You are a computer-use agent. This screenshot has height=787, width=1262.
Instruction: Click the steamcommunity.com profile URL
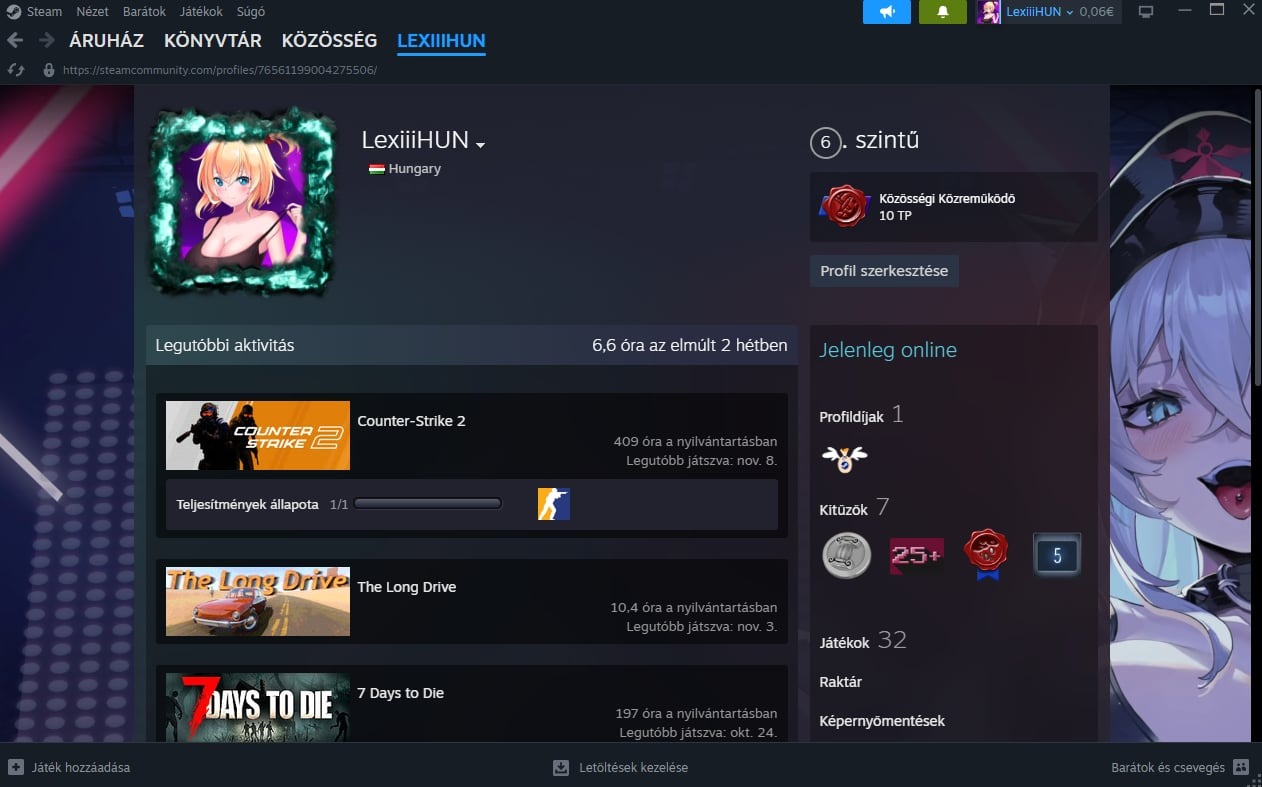[220, 71]
